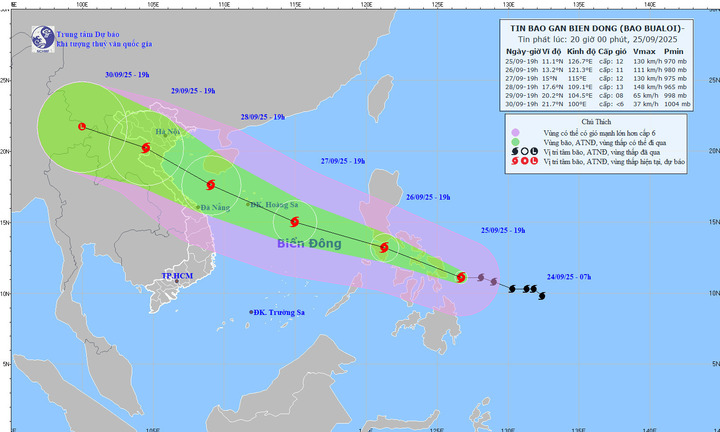Screen dimensions: 720x432
Task: Click the Đà Nẵng city marker
Action: click(x=198, y=208)
